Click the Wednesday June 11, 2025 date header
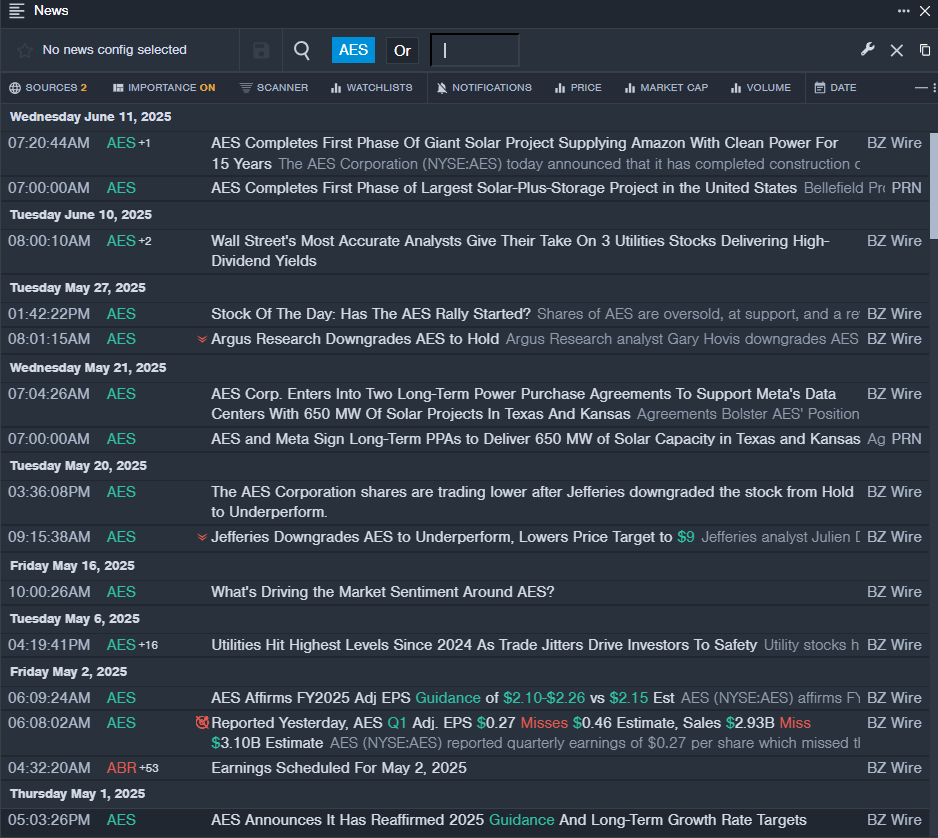This screenshot has width=938, height=838. (x=90, y=117)
